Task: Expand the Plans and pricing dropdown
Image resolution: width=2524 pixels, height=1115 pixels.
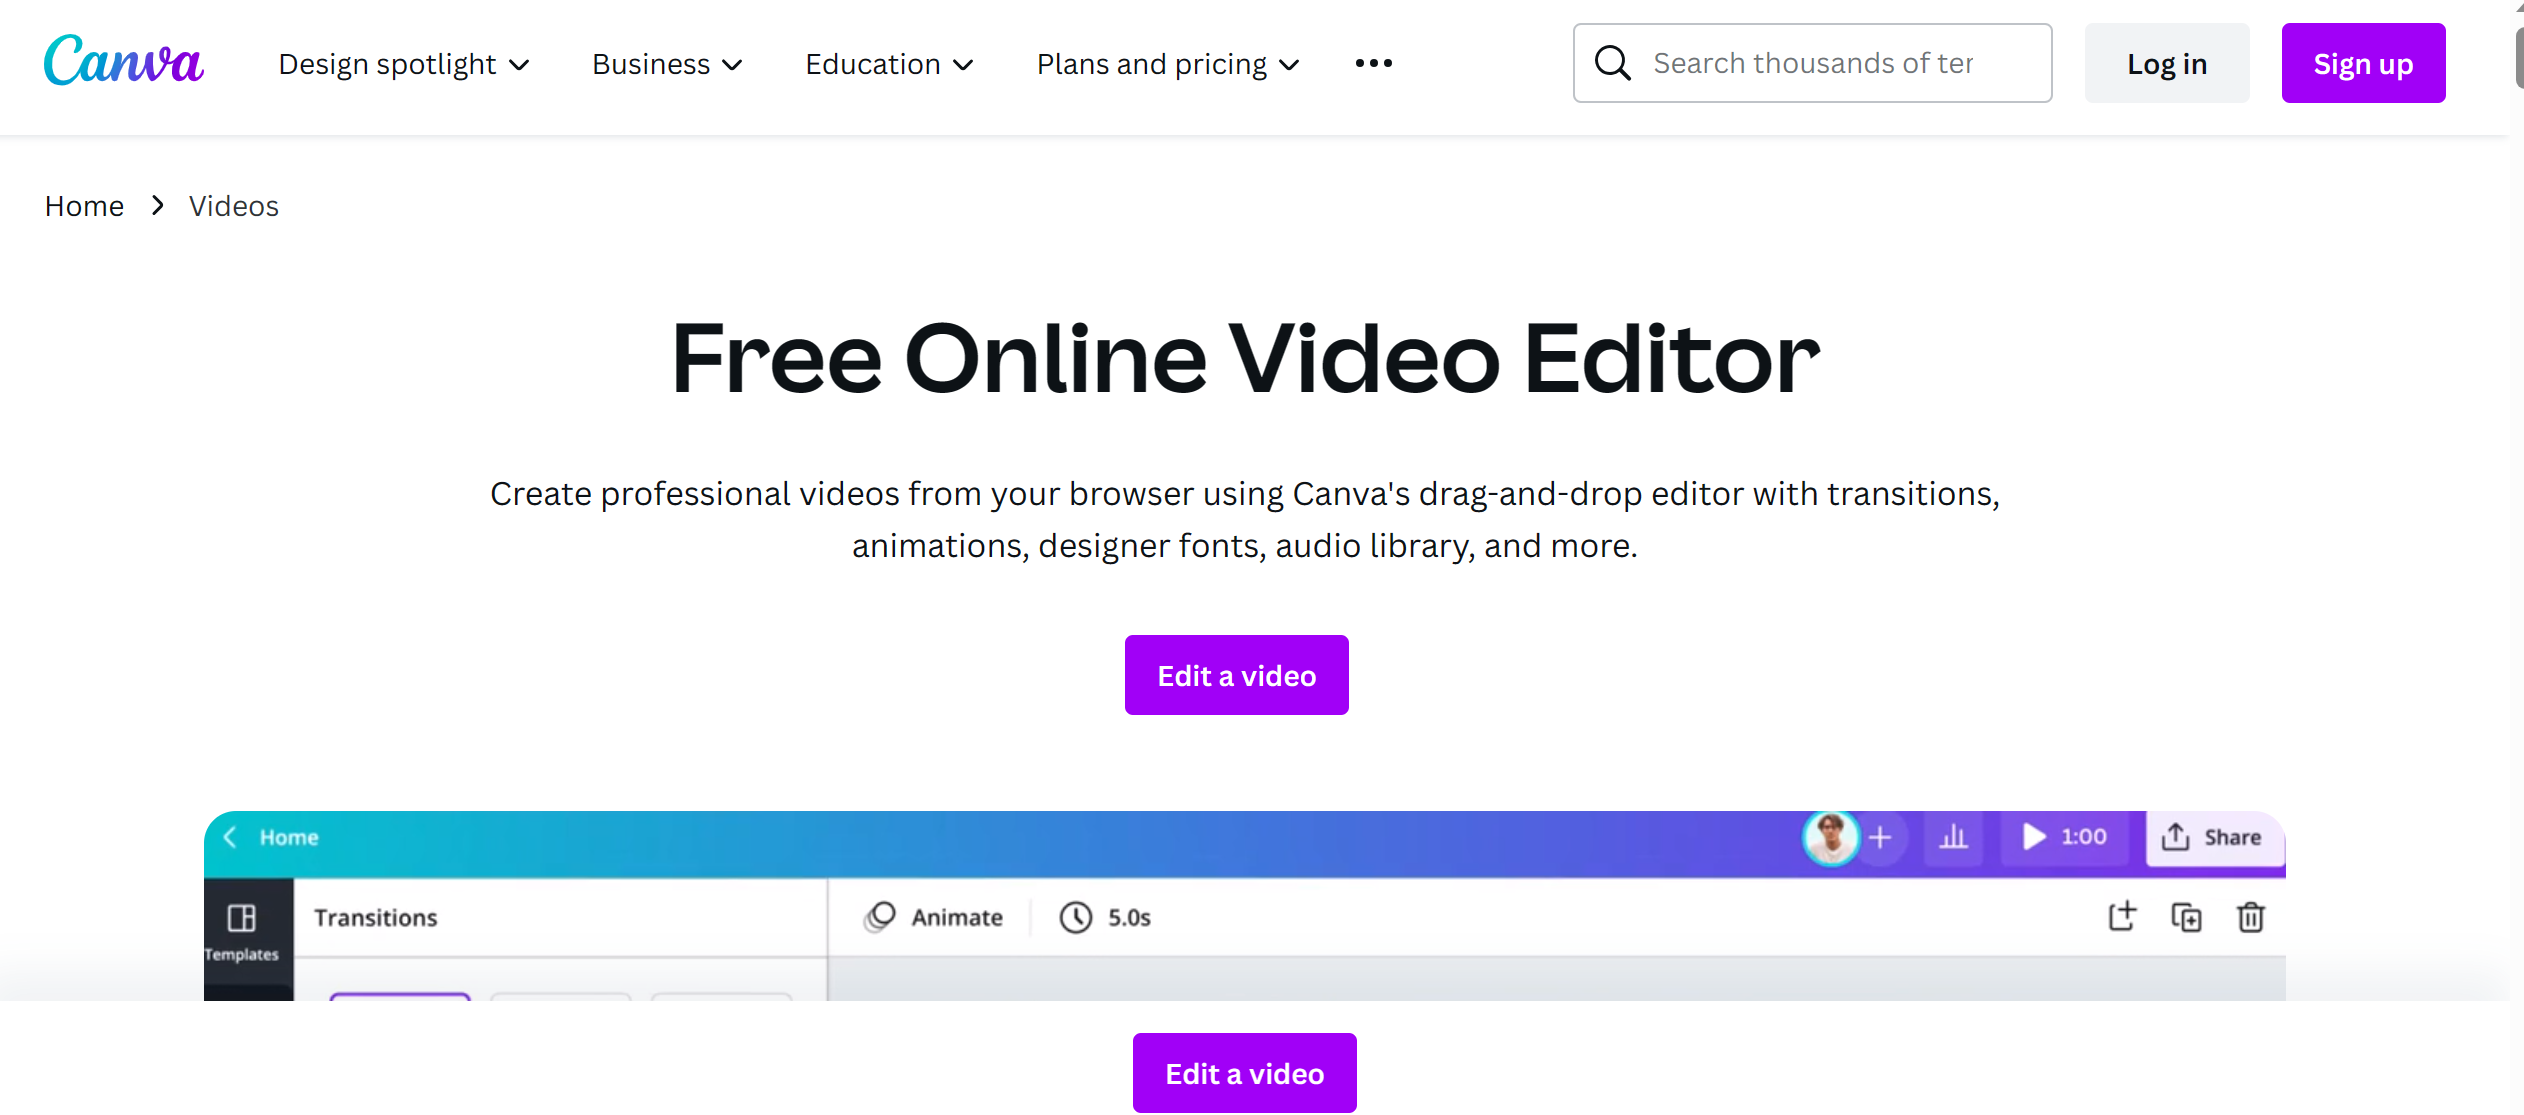Action: [1169, 63]
